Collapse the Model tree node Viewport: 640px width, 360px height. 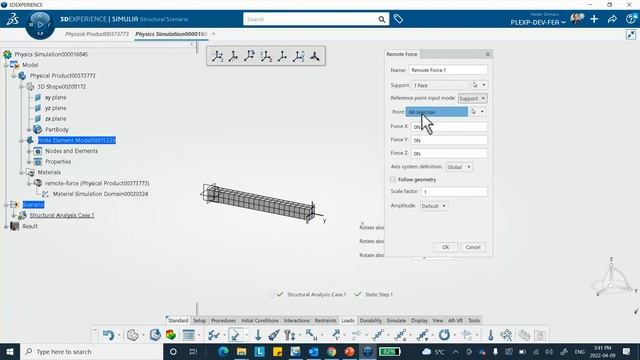click(7, 65)
